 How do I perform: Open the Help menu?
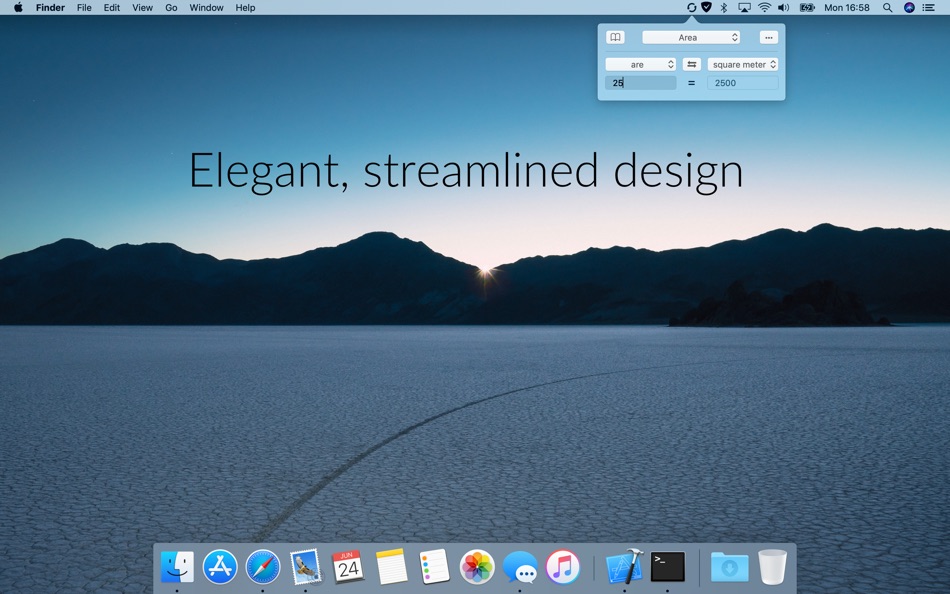(x=245, y=8)
